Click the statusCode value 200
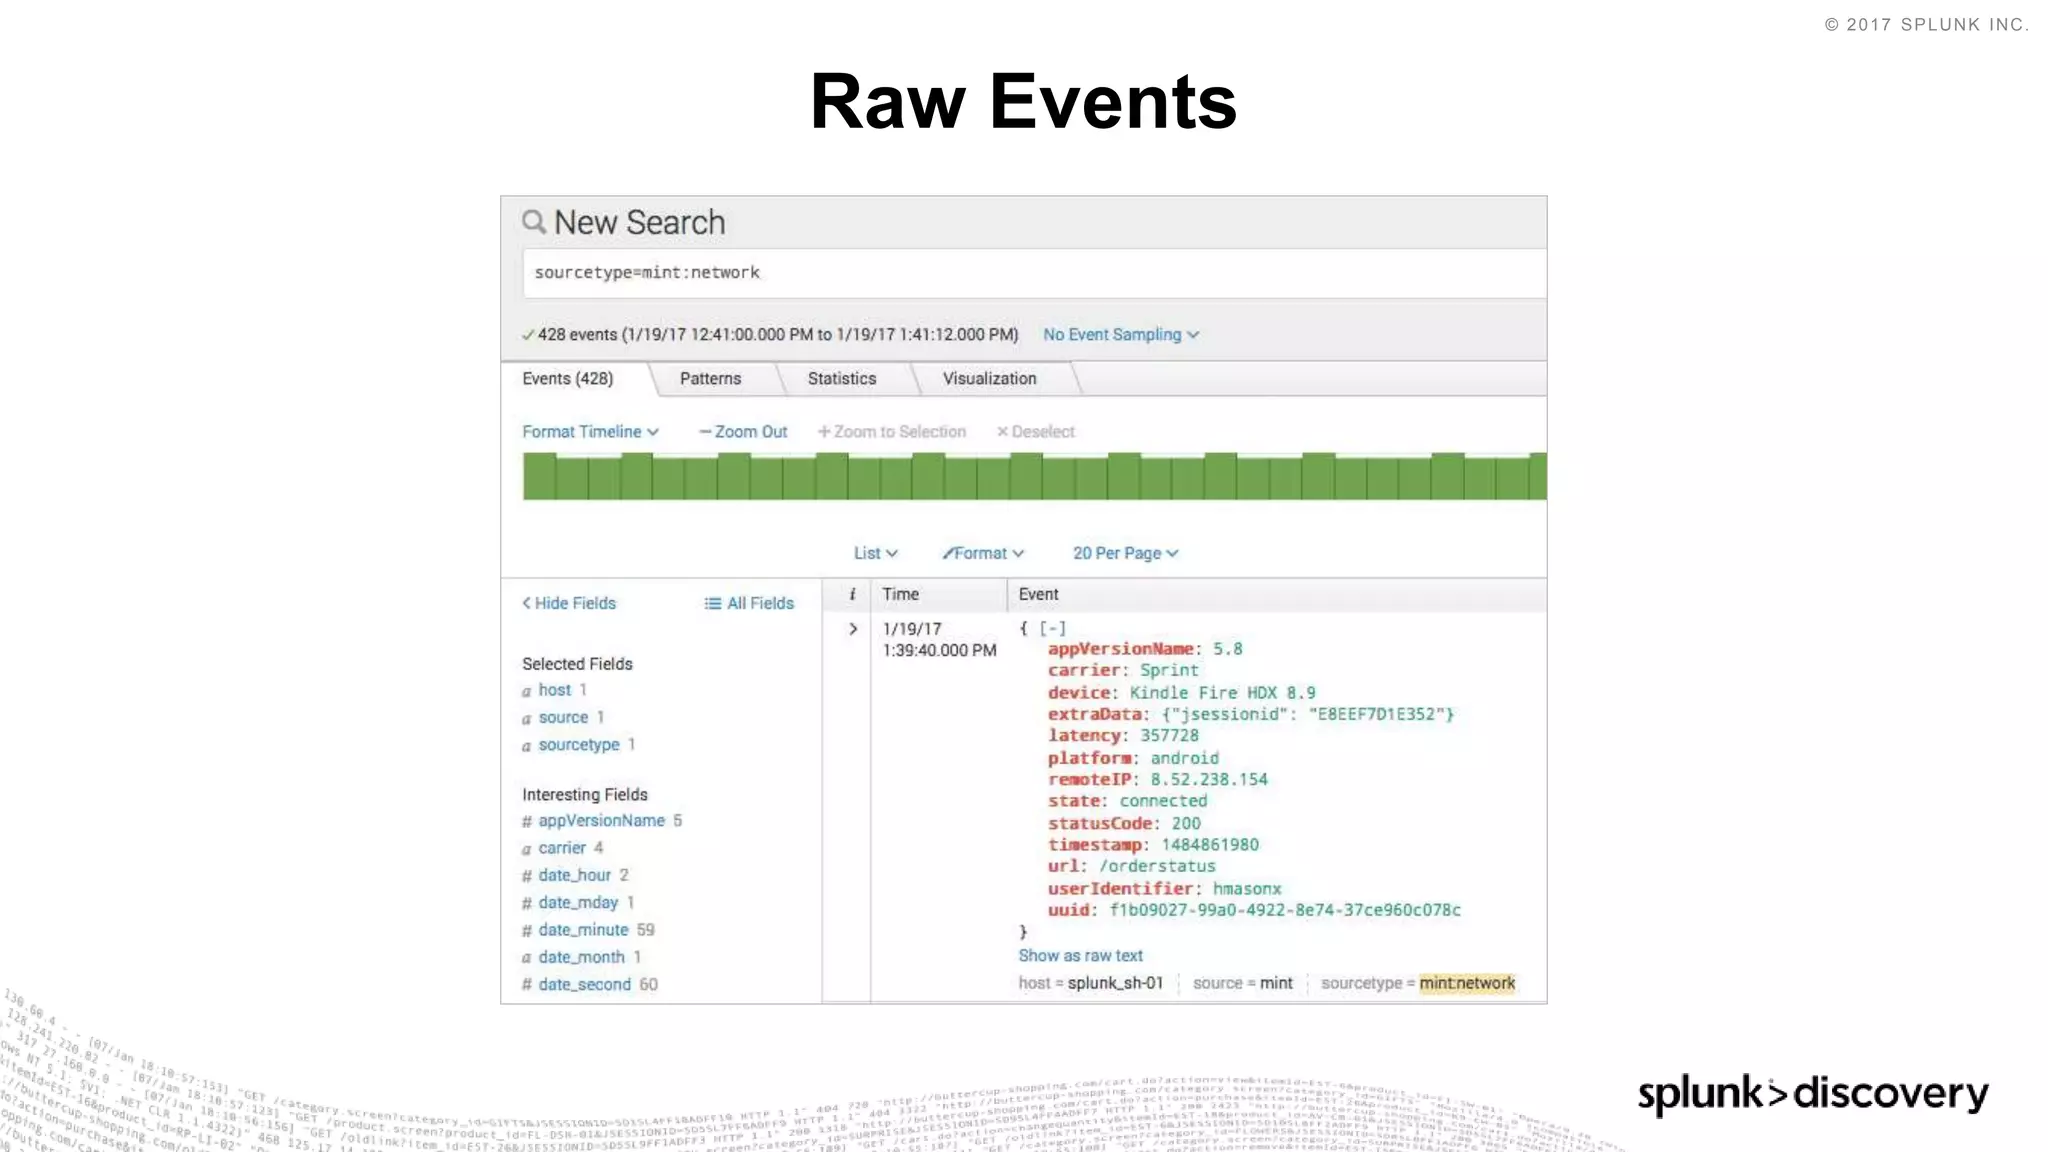 [1186, 823]
